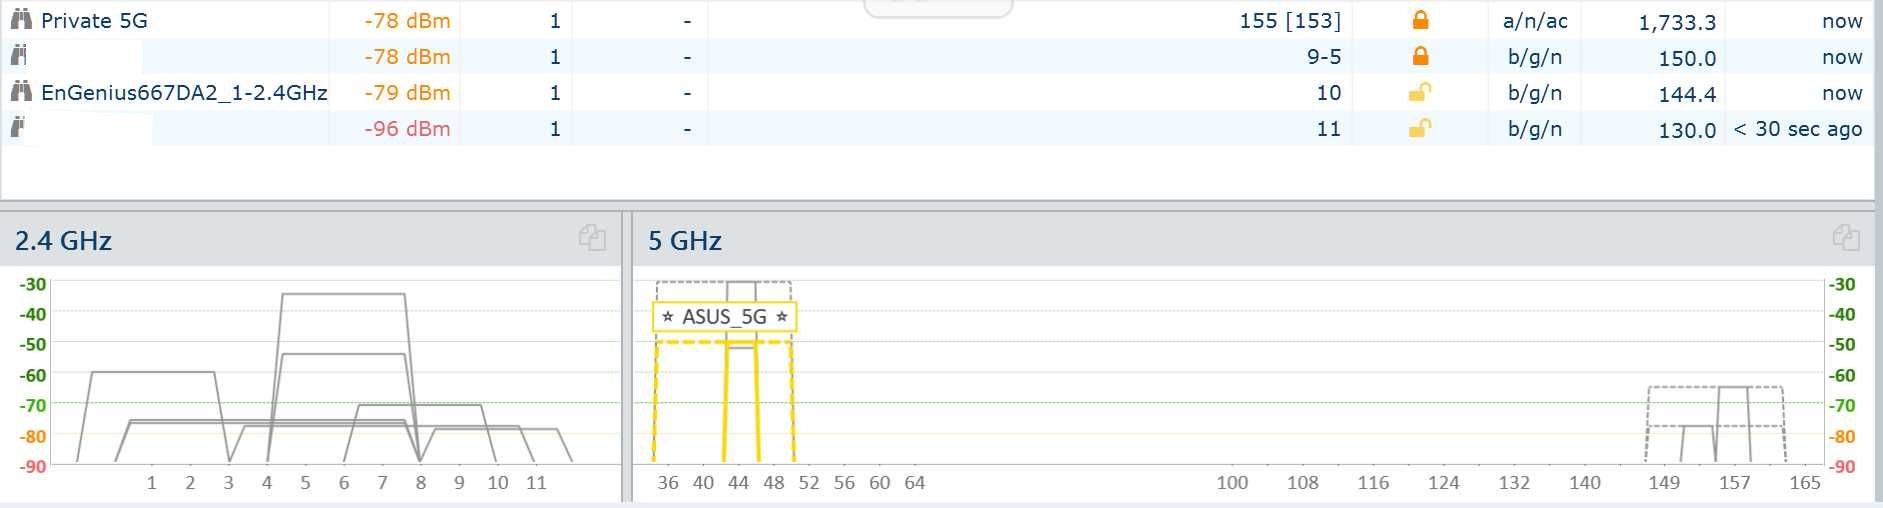The height and width of the screenshot is (508, 1883).
Task: Select the Private 5G network name
Action: pyautogui.click(x=94, y=20)
